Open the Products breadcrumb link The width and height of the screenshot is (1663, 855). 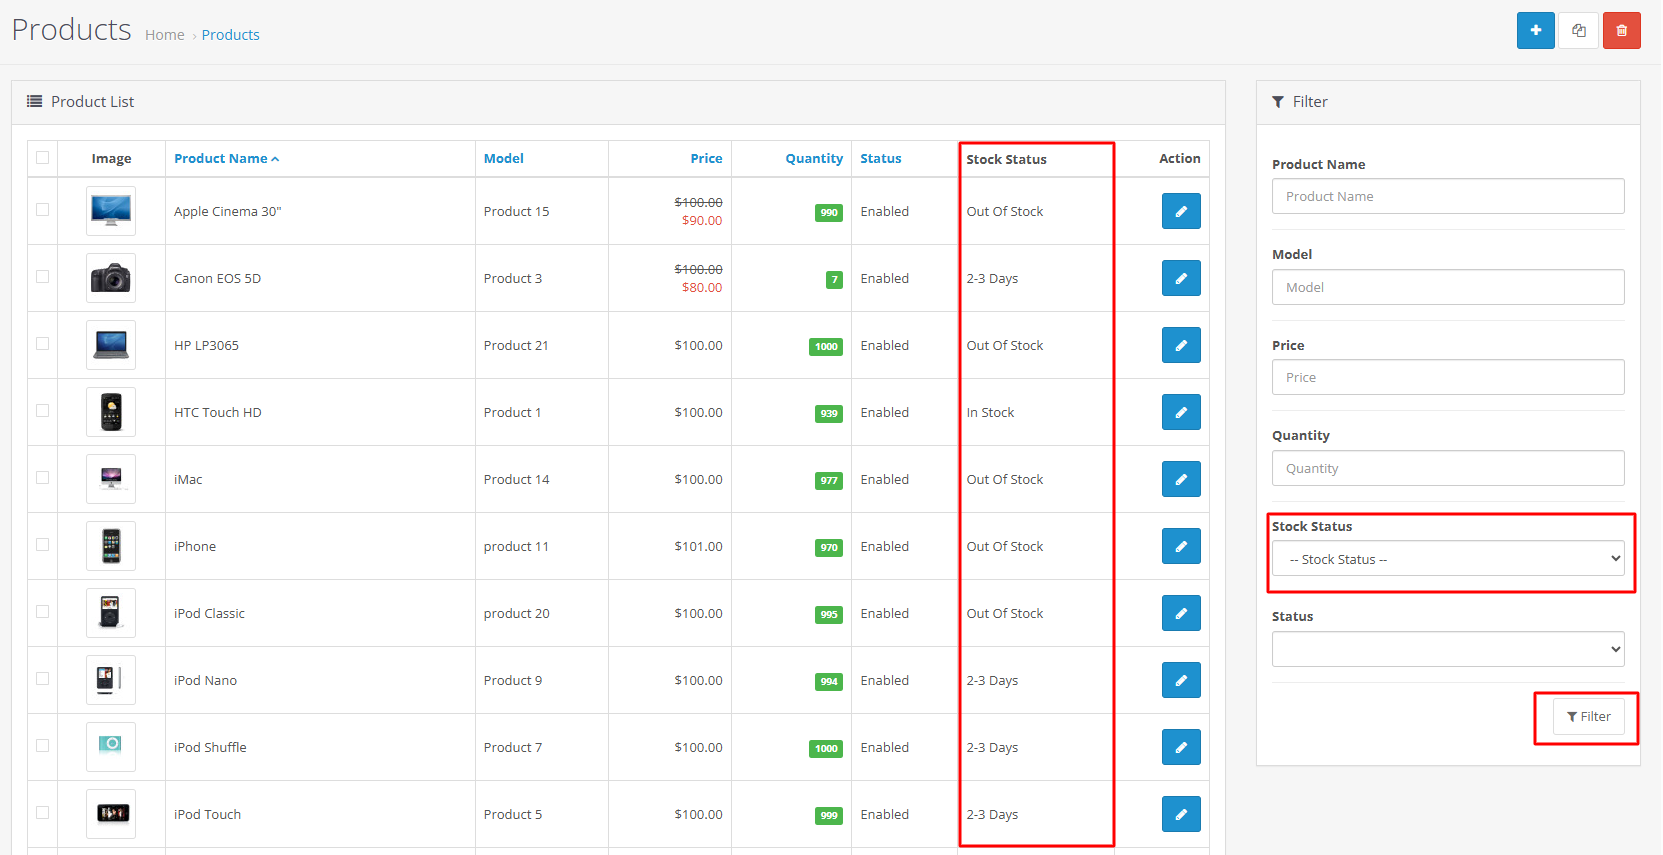(x=230, y=35)
